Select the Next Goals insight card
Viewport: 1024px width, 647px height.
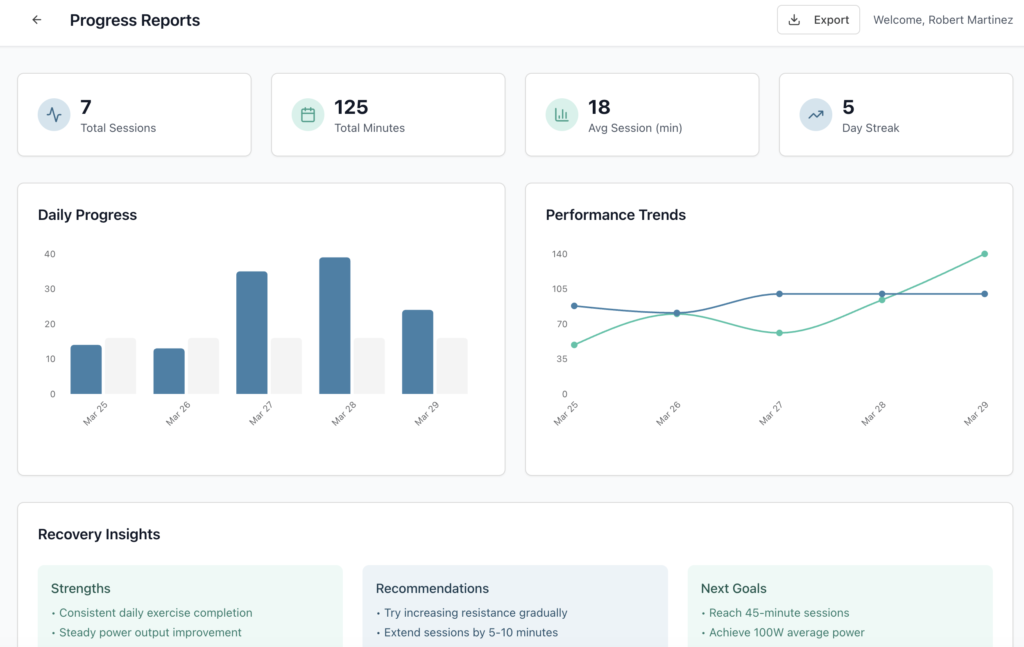tap(840, 606)
